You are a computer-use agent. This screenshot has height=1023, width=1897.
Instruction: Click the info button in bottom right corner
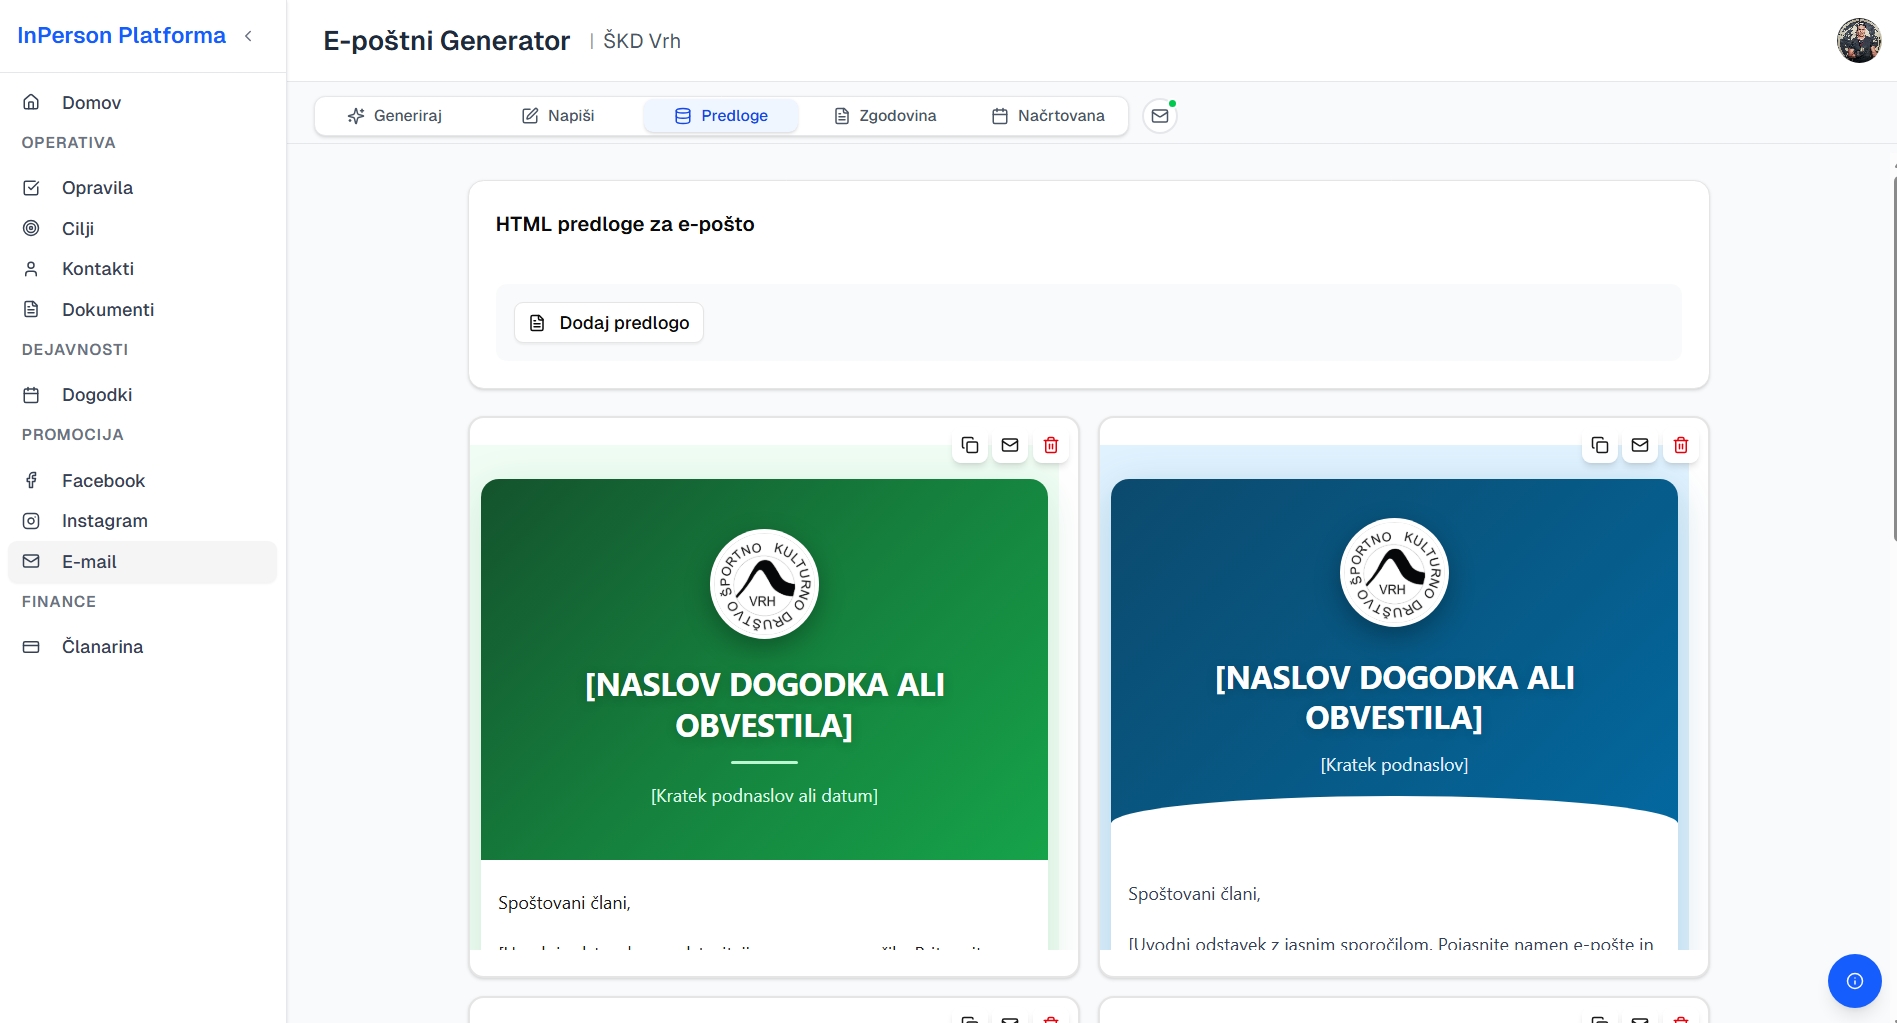click(1855, 981)
